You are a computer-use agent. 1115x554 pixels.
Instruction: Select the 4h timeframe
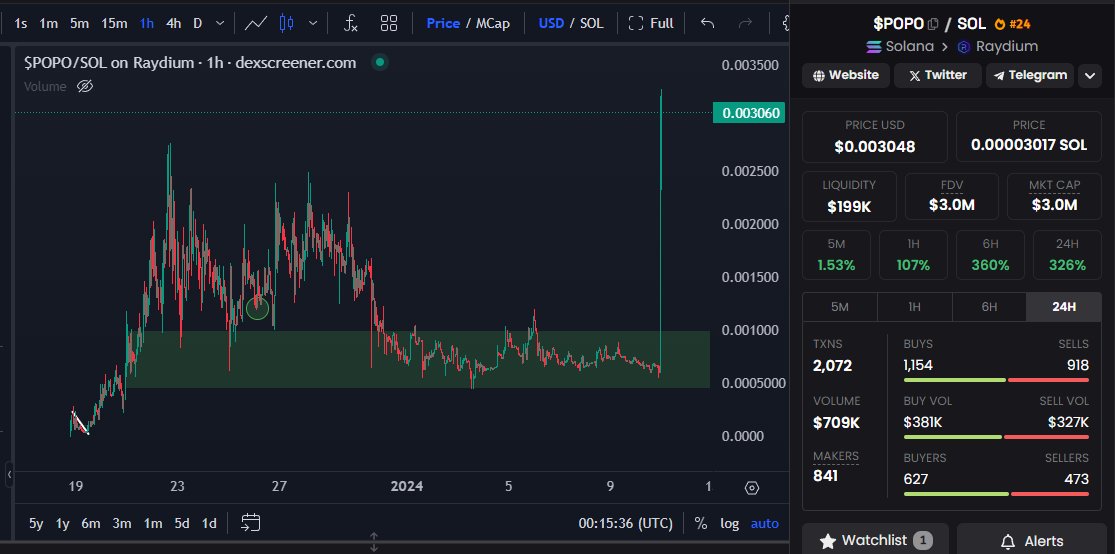coord(174,23)
